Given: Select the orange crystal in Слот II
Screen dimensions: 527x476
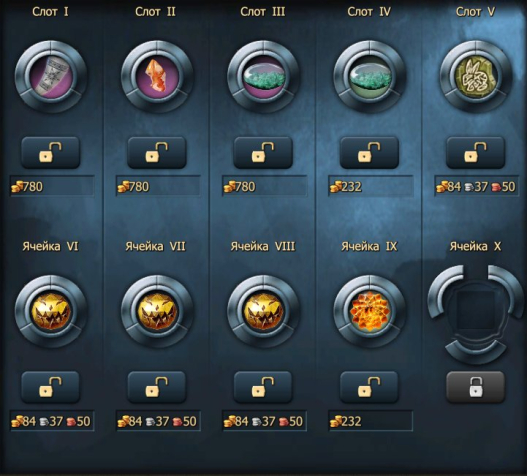Looking at the screenshot, I should coord(157,77).
